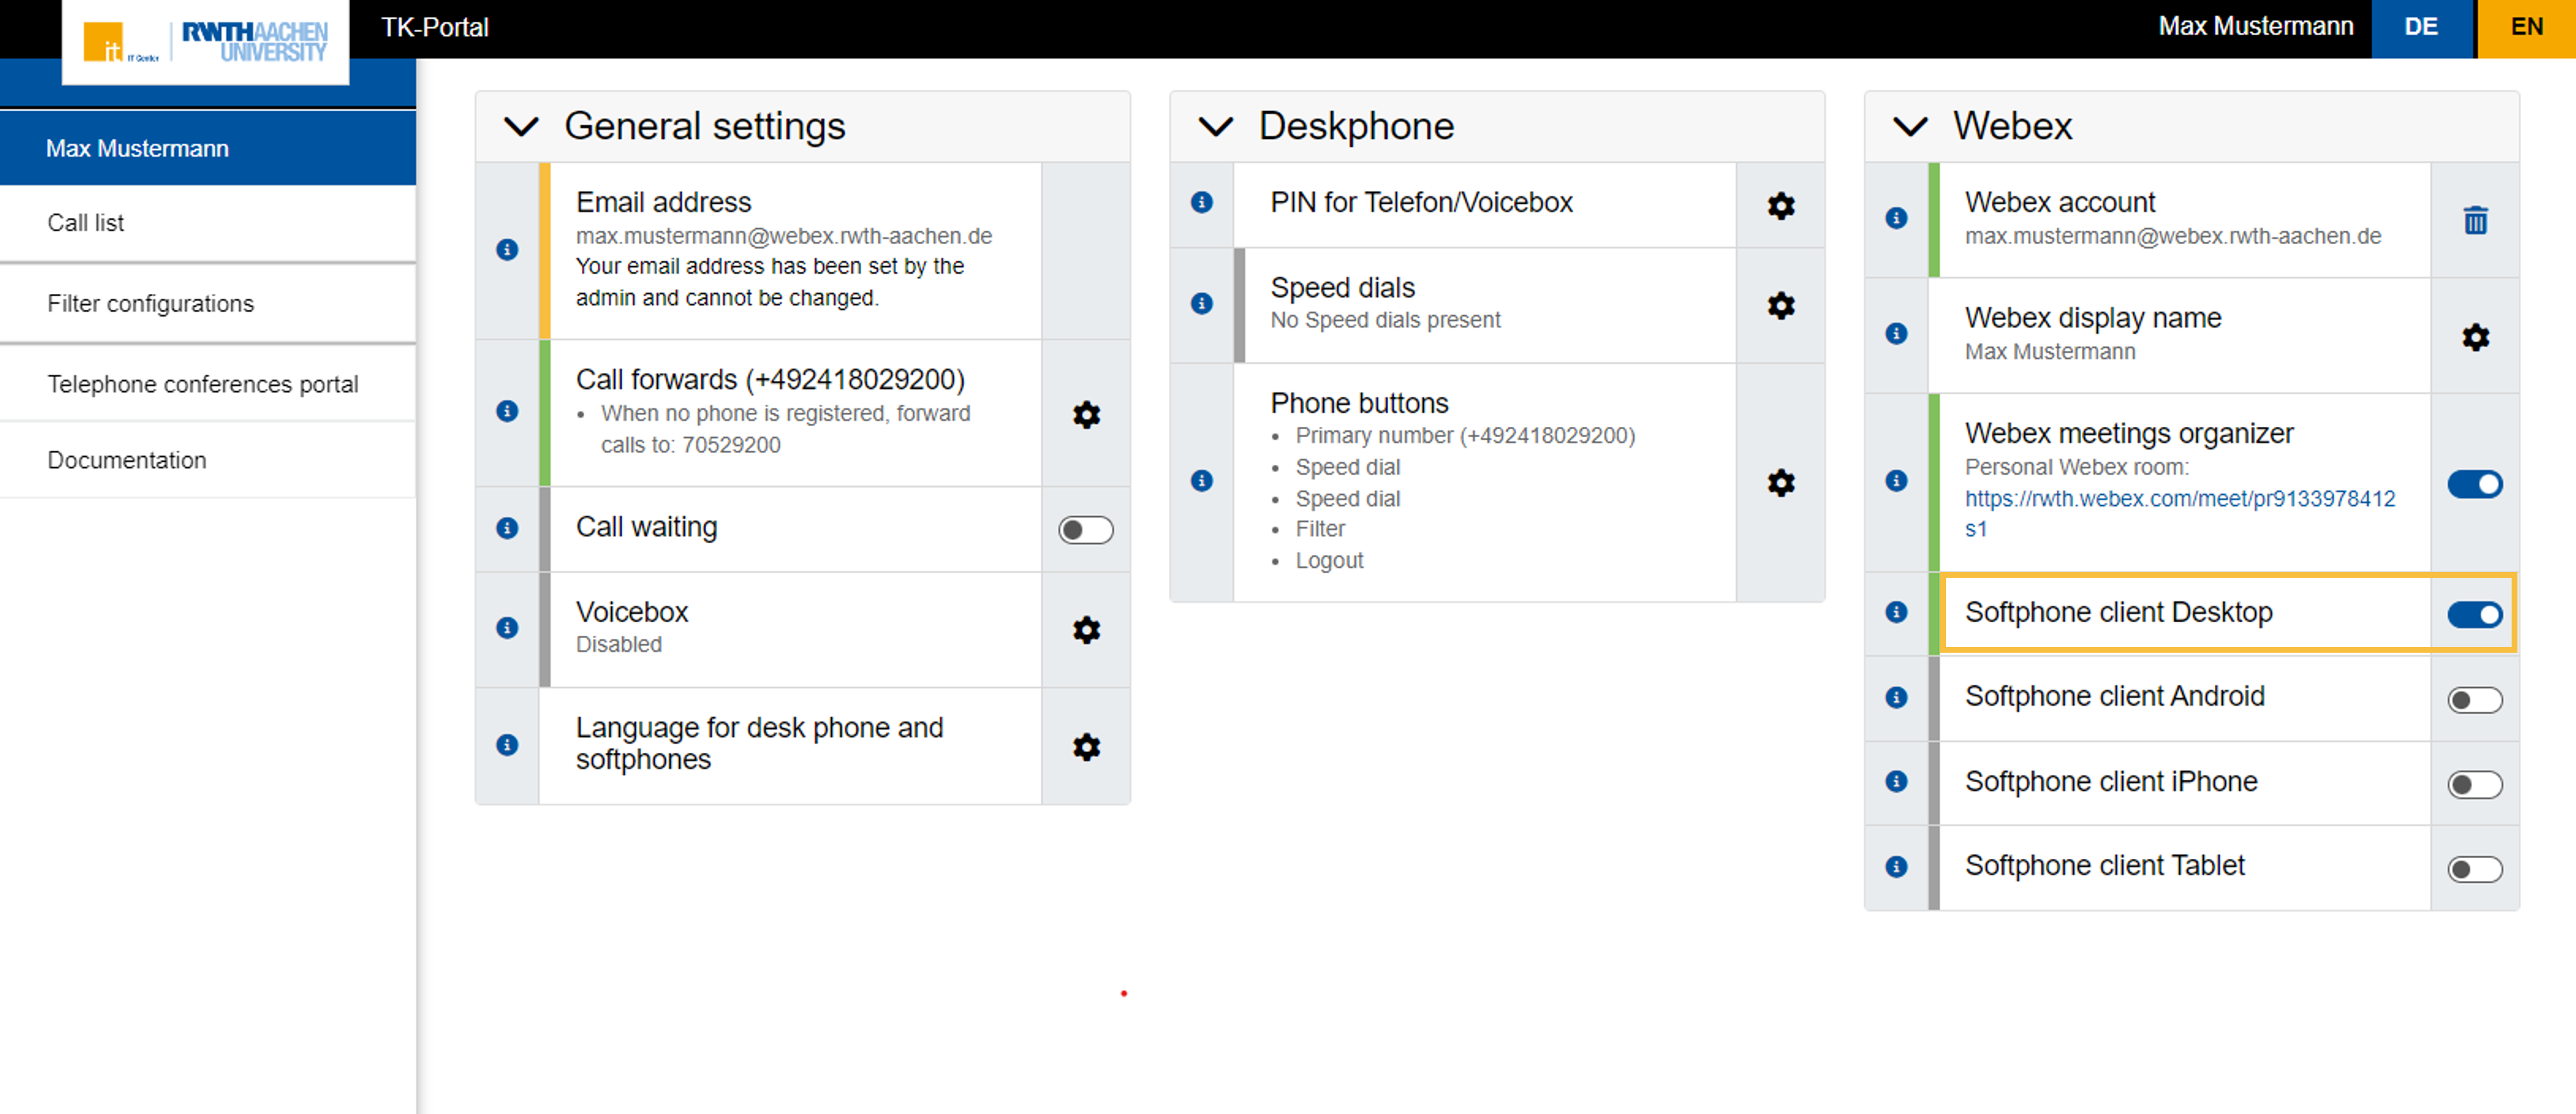Click gear icon for PIN for Telefon/Voicebox
The image size is (2576, 1114).
pyautogui.click(x=1780, y=206)
